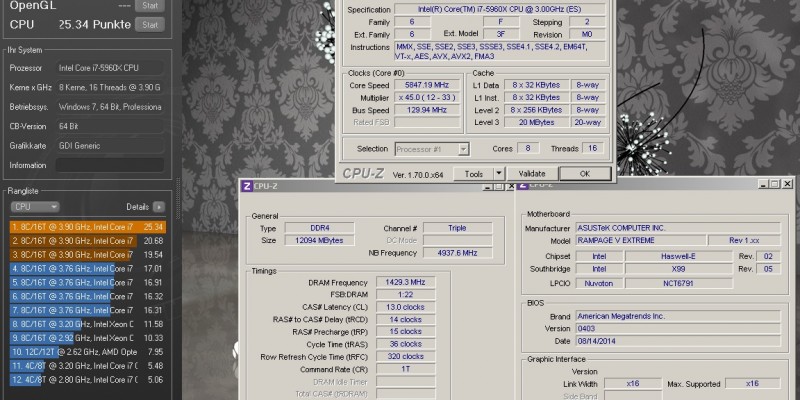The height and width of the screenshot is (400, 800).
Task: Open ranking Details arrow button
Action: pyautogui.click(x=159, y=207)
